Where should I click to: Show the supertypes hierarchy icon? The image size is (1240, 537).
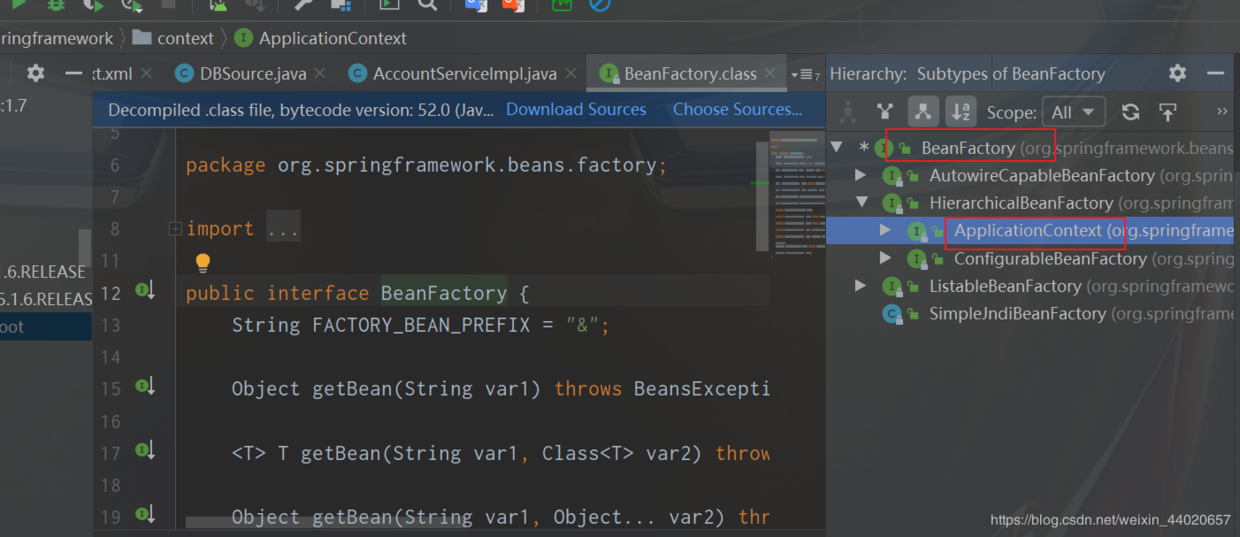(x=884, y=112)
